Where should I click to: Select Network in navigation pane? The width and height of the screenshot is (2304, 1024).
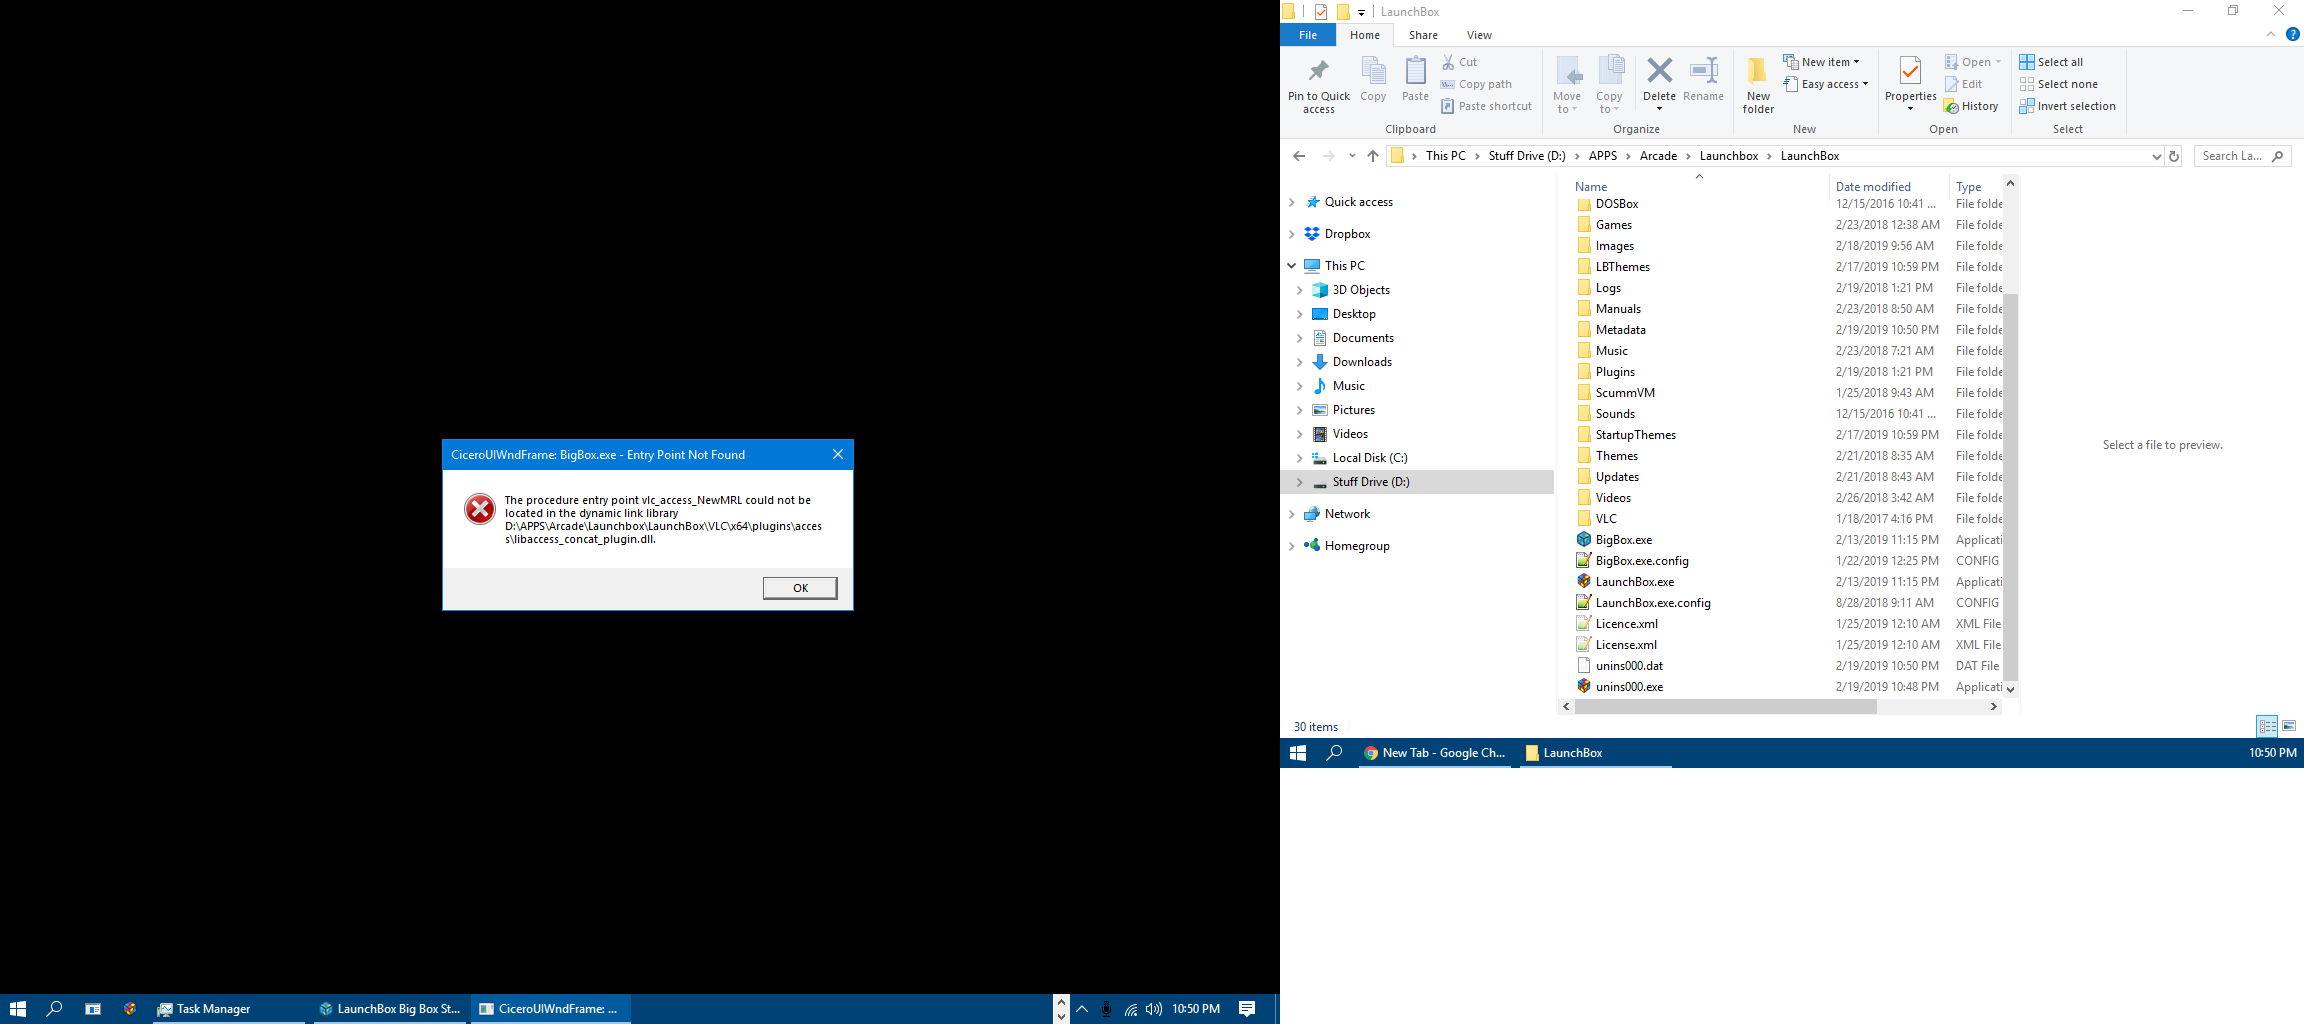coord(1347,514)
